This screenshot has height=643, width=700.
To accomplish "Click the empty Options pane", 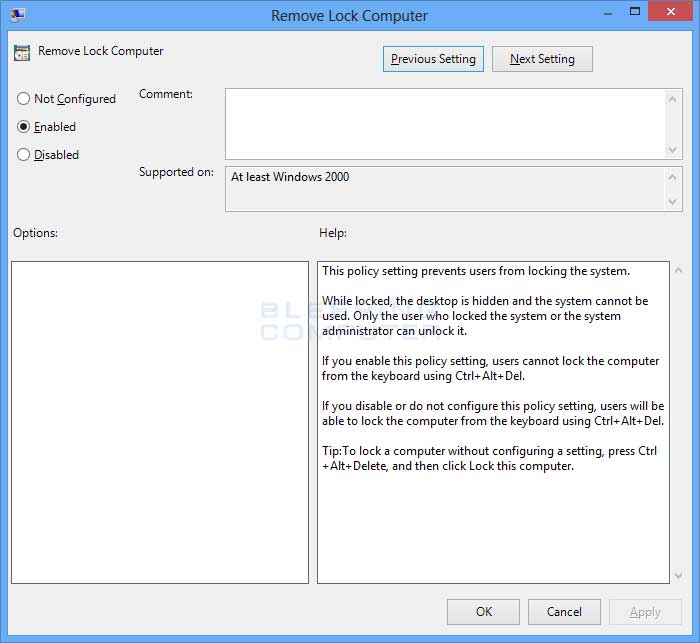I will pyautogui.click(x=160, y=422).
